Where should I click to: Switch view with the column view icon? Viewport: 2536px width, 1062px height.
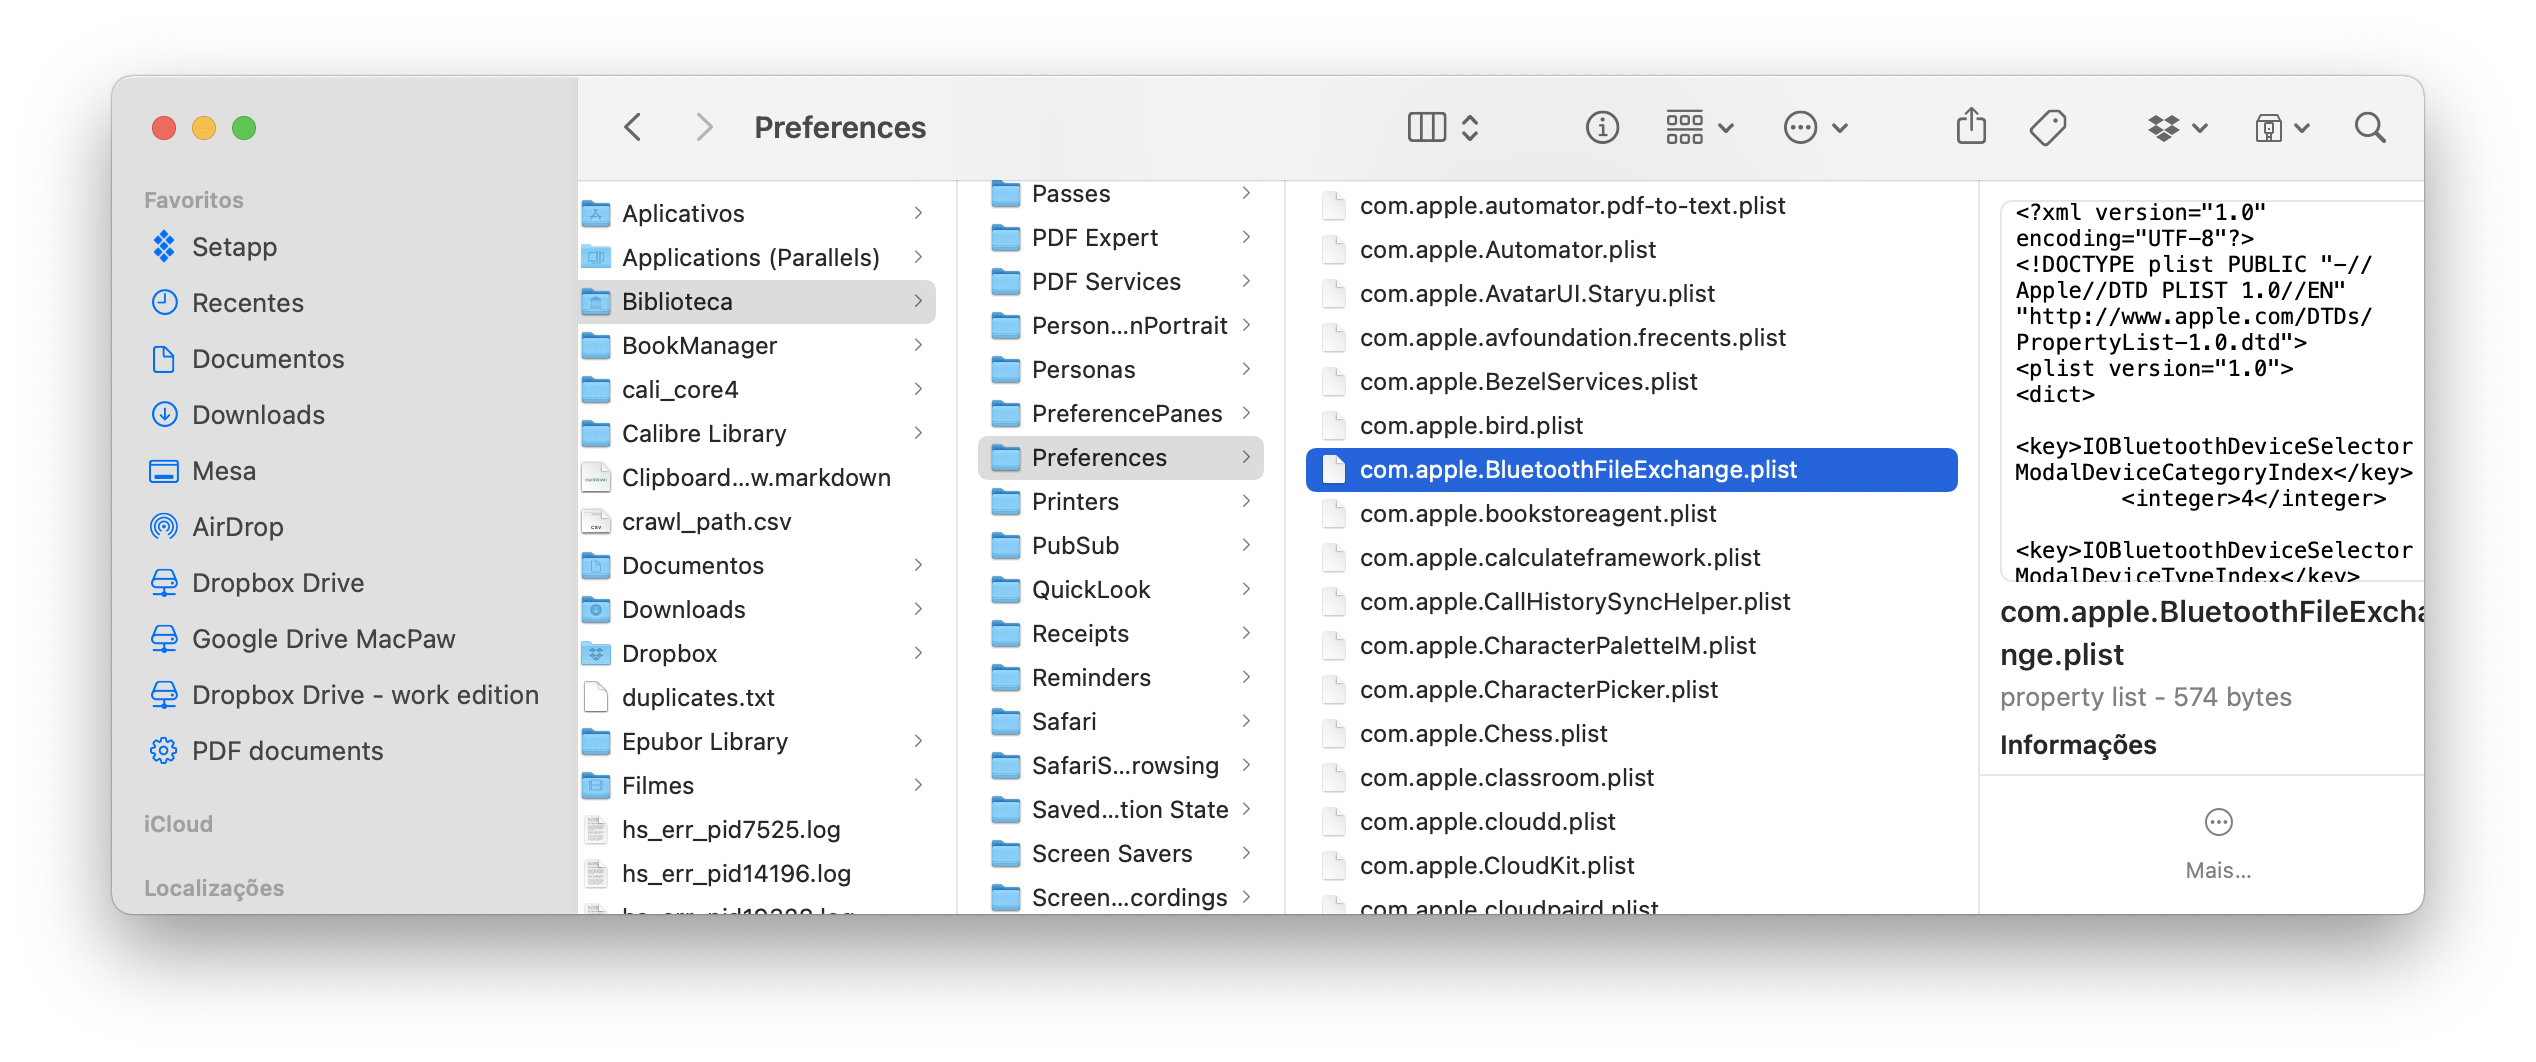[x=1427, y=128]
